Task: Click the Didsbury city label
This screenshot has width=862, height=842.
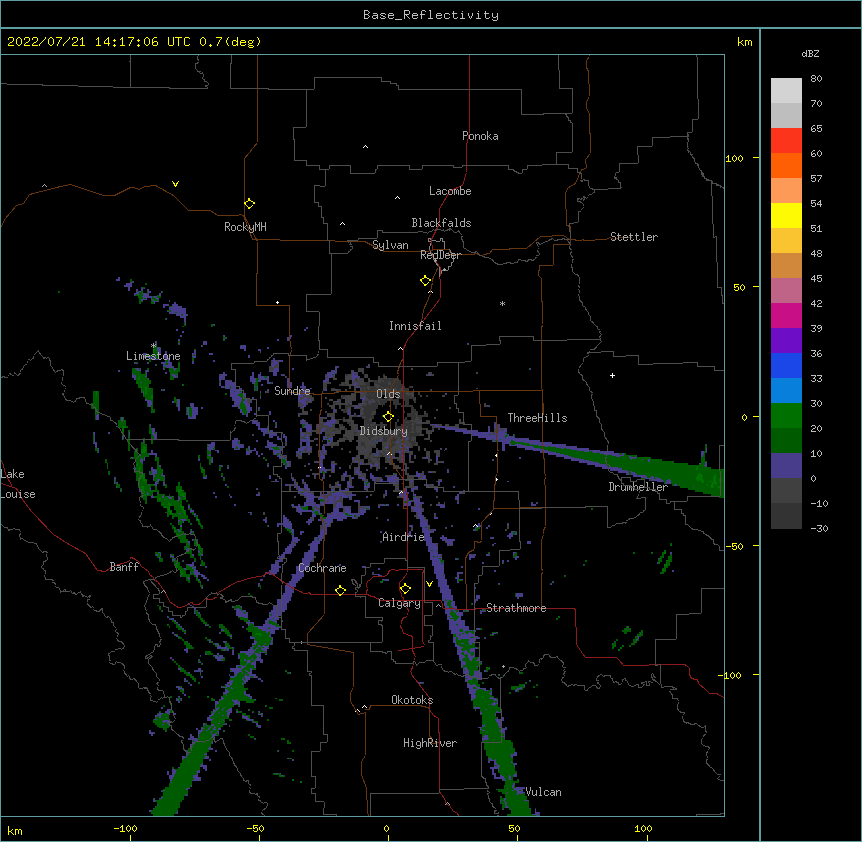Action: (x=384, y=431)
